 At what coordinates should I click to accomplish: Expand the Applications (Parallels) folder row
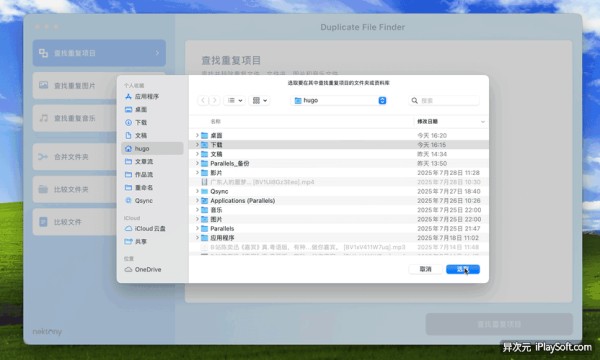197,200
